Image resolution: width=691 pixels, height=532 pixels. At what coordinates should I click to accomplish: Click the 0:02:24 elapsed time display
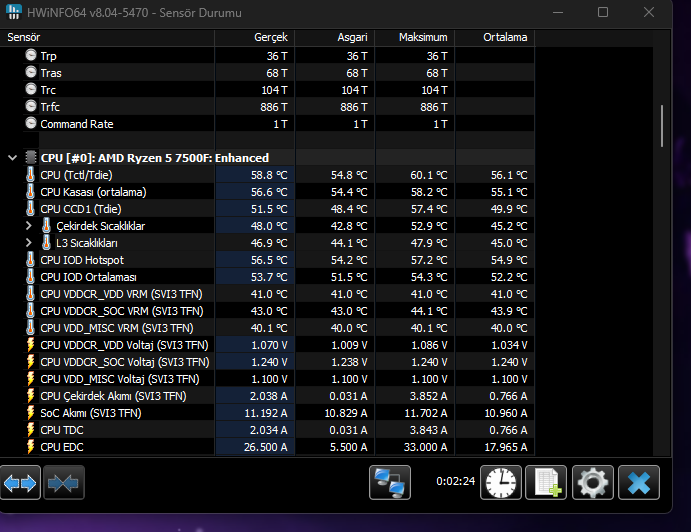tap(455, 481)
